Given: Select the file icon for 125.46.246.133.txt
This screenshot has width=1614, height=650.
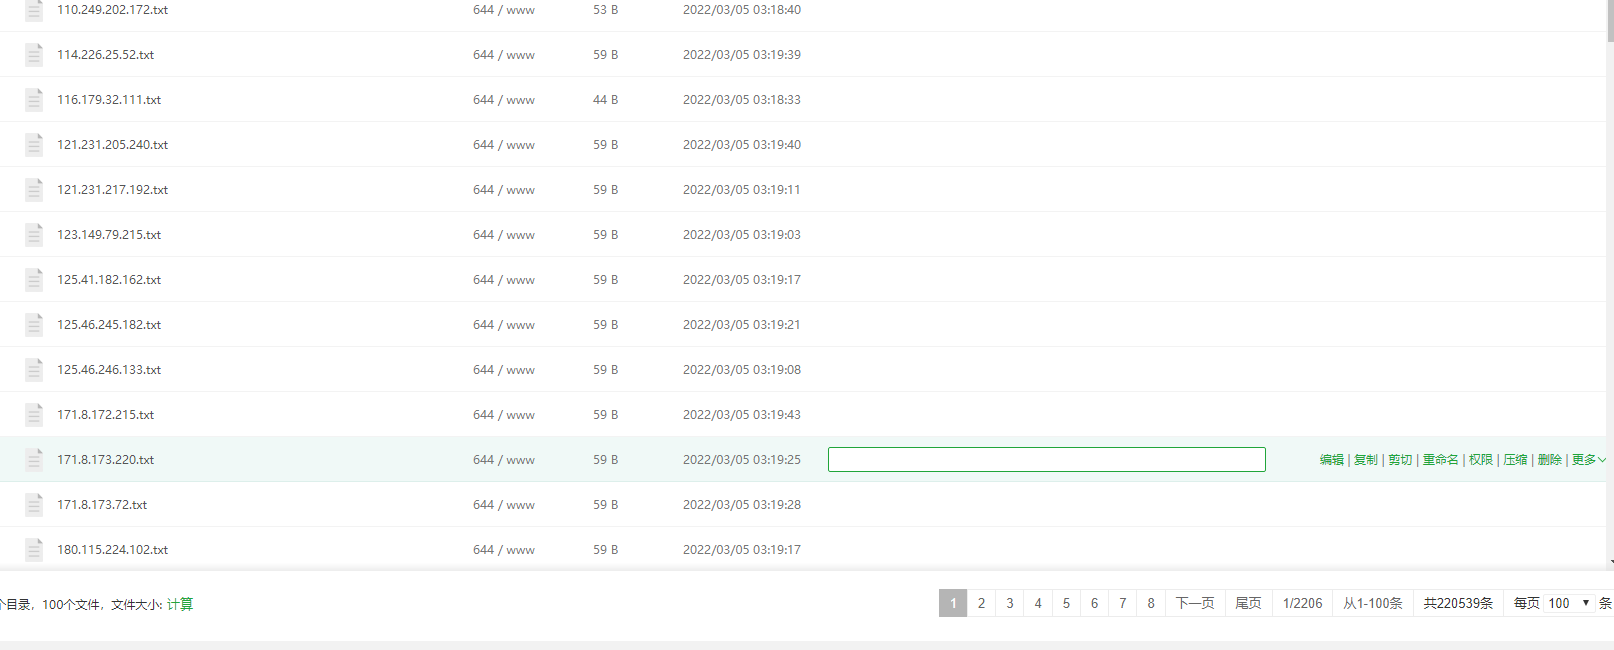Looking at the screenshot, I should [34, 370].
